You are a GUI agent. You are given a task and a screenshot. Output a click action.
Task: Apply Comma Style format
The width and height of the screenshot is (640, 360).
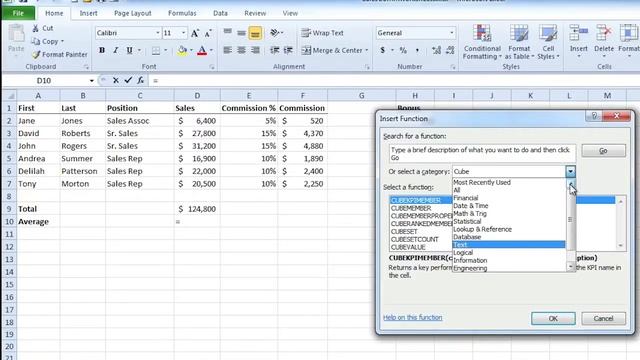pyautogui.click(x=417, y=50)
